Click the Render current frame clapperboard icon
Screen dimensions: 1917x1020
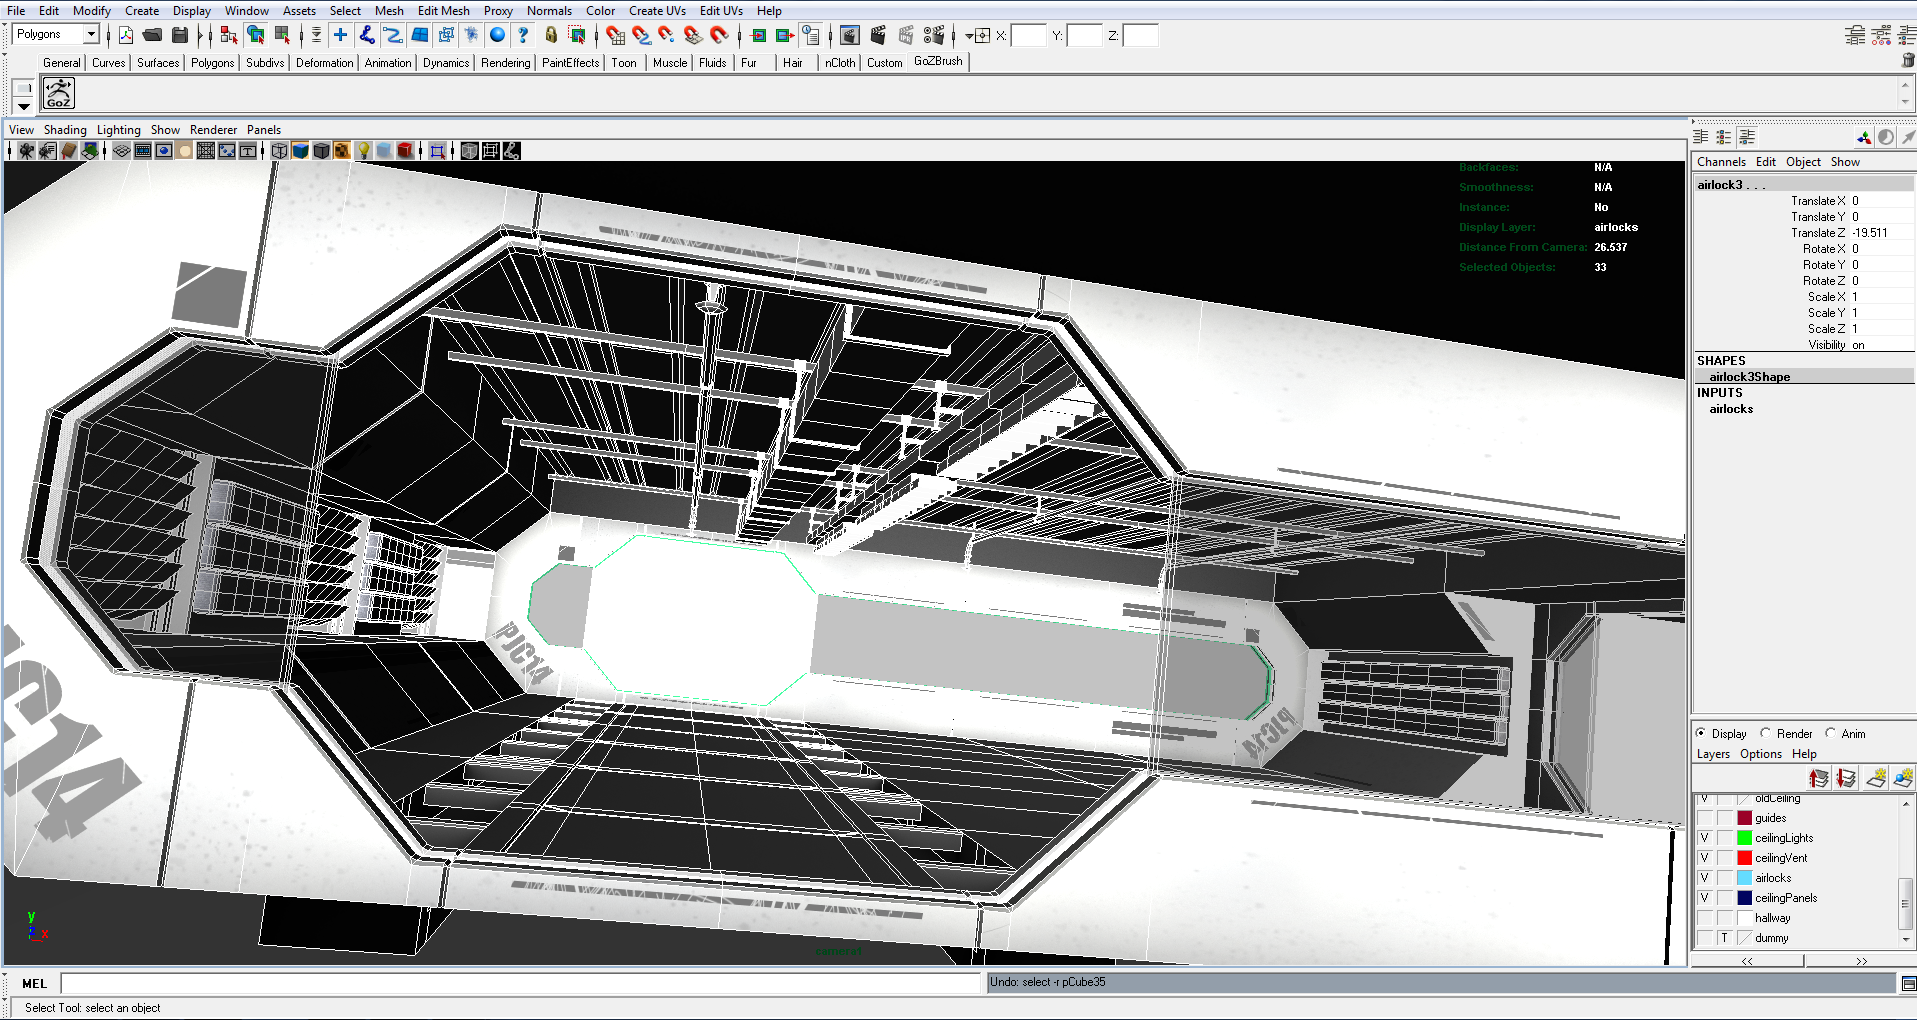[x=878, y=36]
